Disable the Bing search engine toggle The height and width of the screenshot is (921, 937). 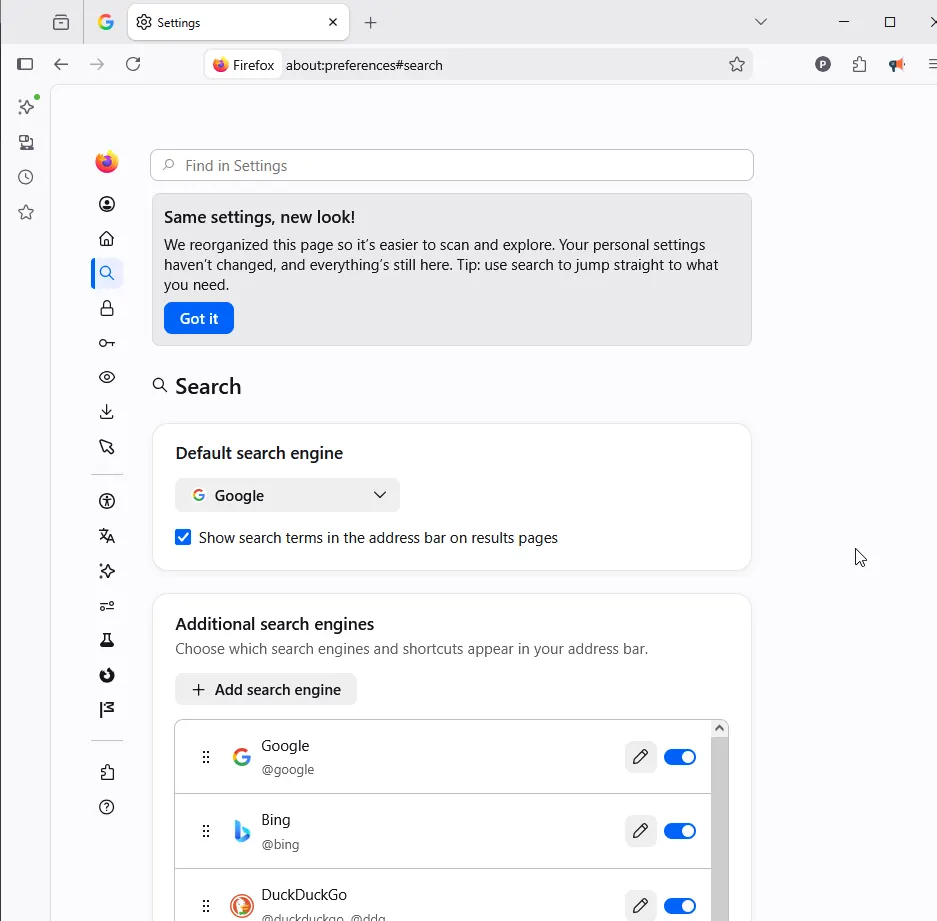(x=680, y=831)
